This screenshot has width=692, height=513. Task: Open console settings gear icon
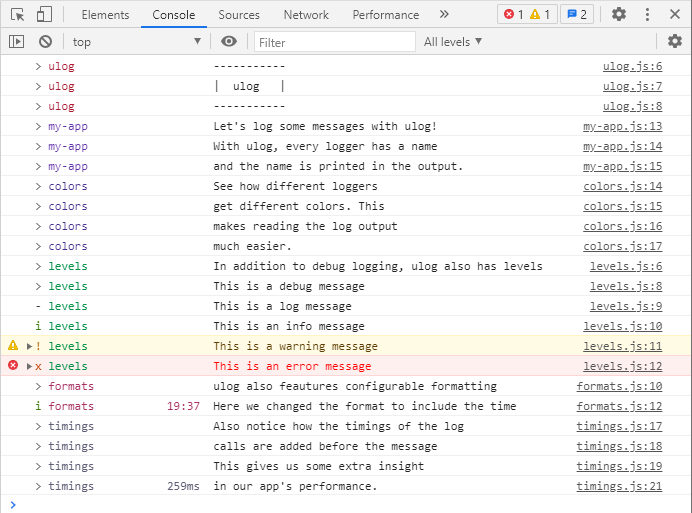coord(675,41)
